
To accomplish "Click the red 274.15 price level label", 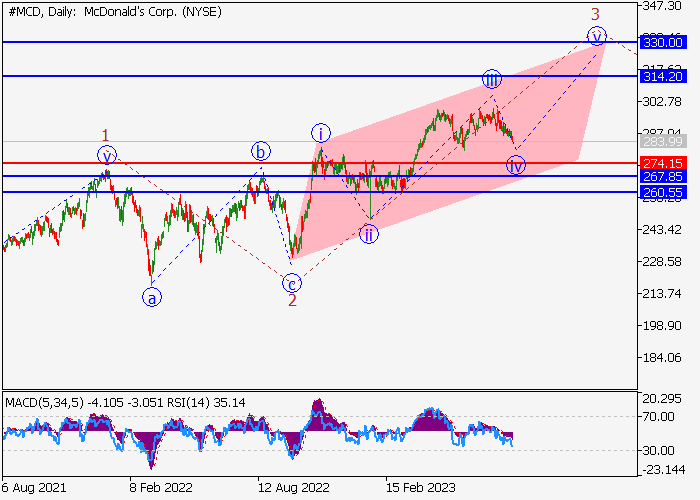I will coord(662,163).
